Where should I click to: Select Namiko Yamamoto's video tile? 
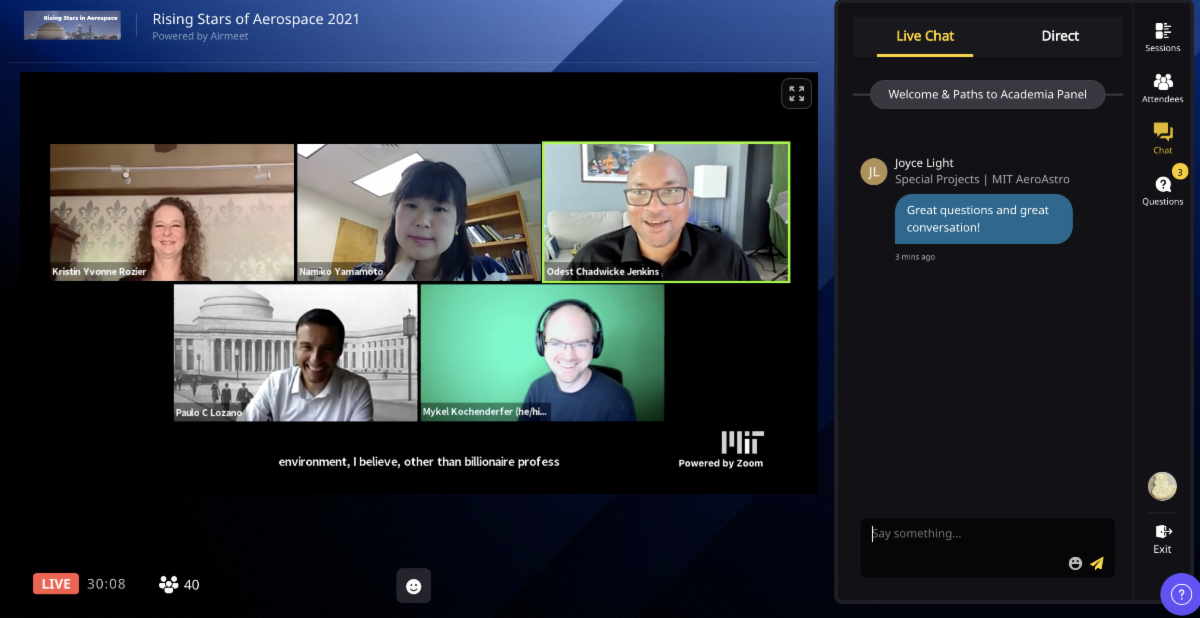[419, 212]
